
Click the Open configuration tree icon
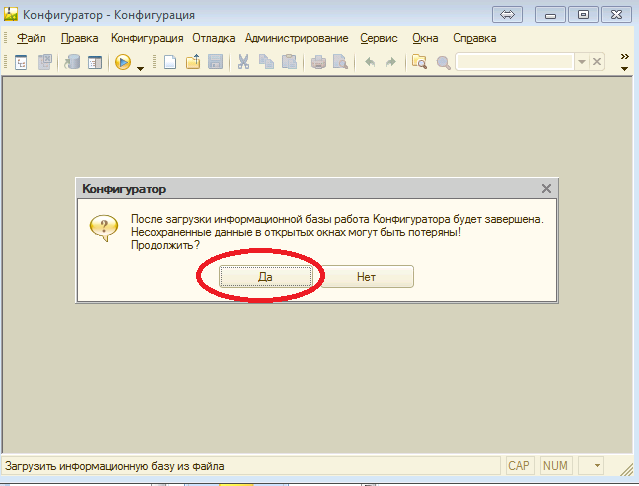(21, 62)
